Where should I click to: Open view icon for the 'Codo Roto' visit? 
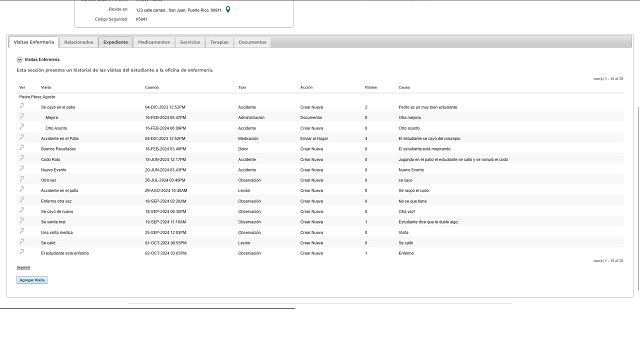[x=22, y=158]
